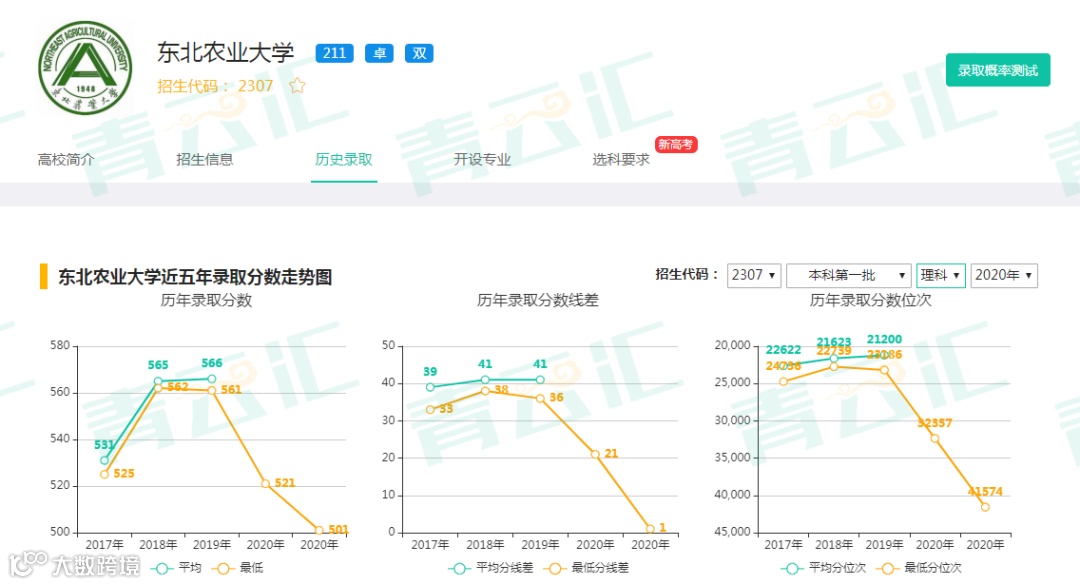The height and width of the screenshot is (585, 1080).
Task: Select the 历史录取 tab
Action: tap(344, 159)
